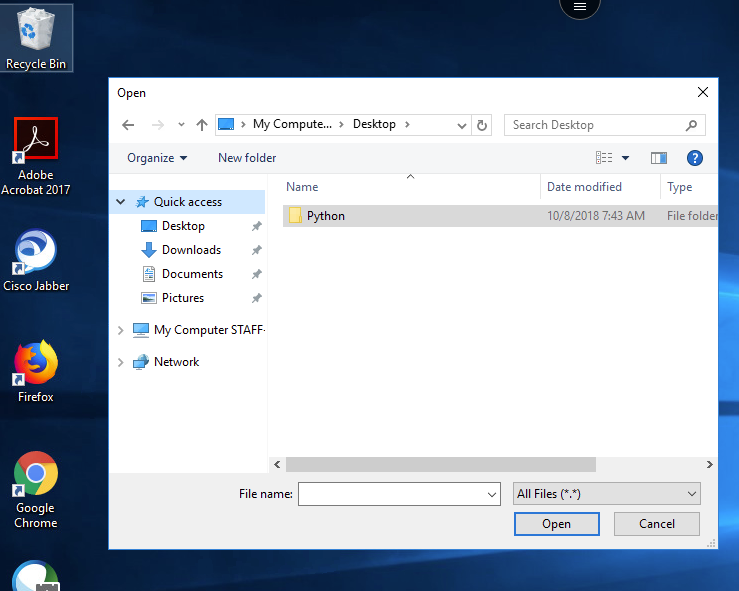This screenshot has width=739, height=591.
Task: Expand the My Computer STAFF node
Action: (121, 330)
